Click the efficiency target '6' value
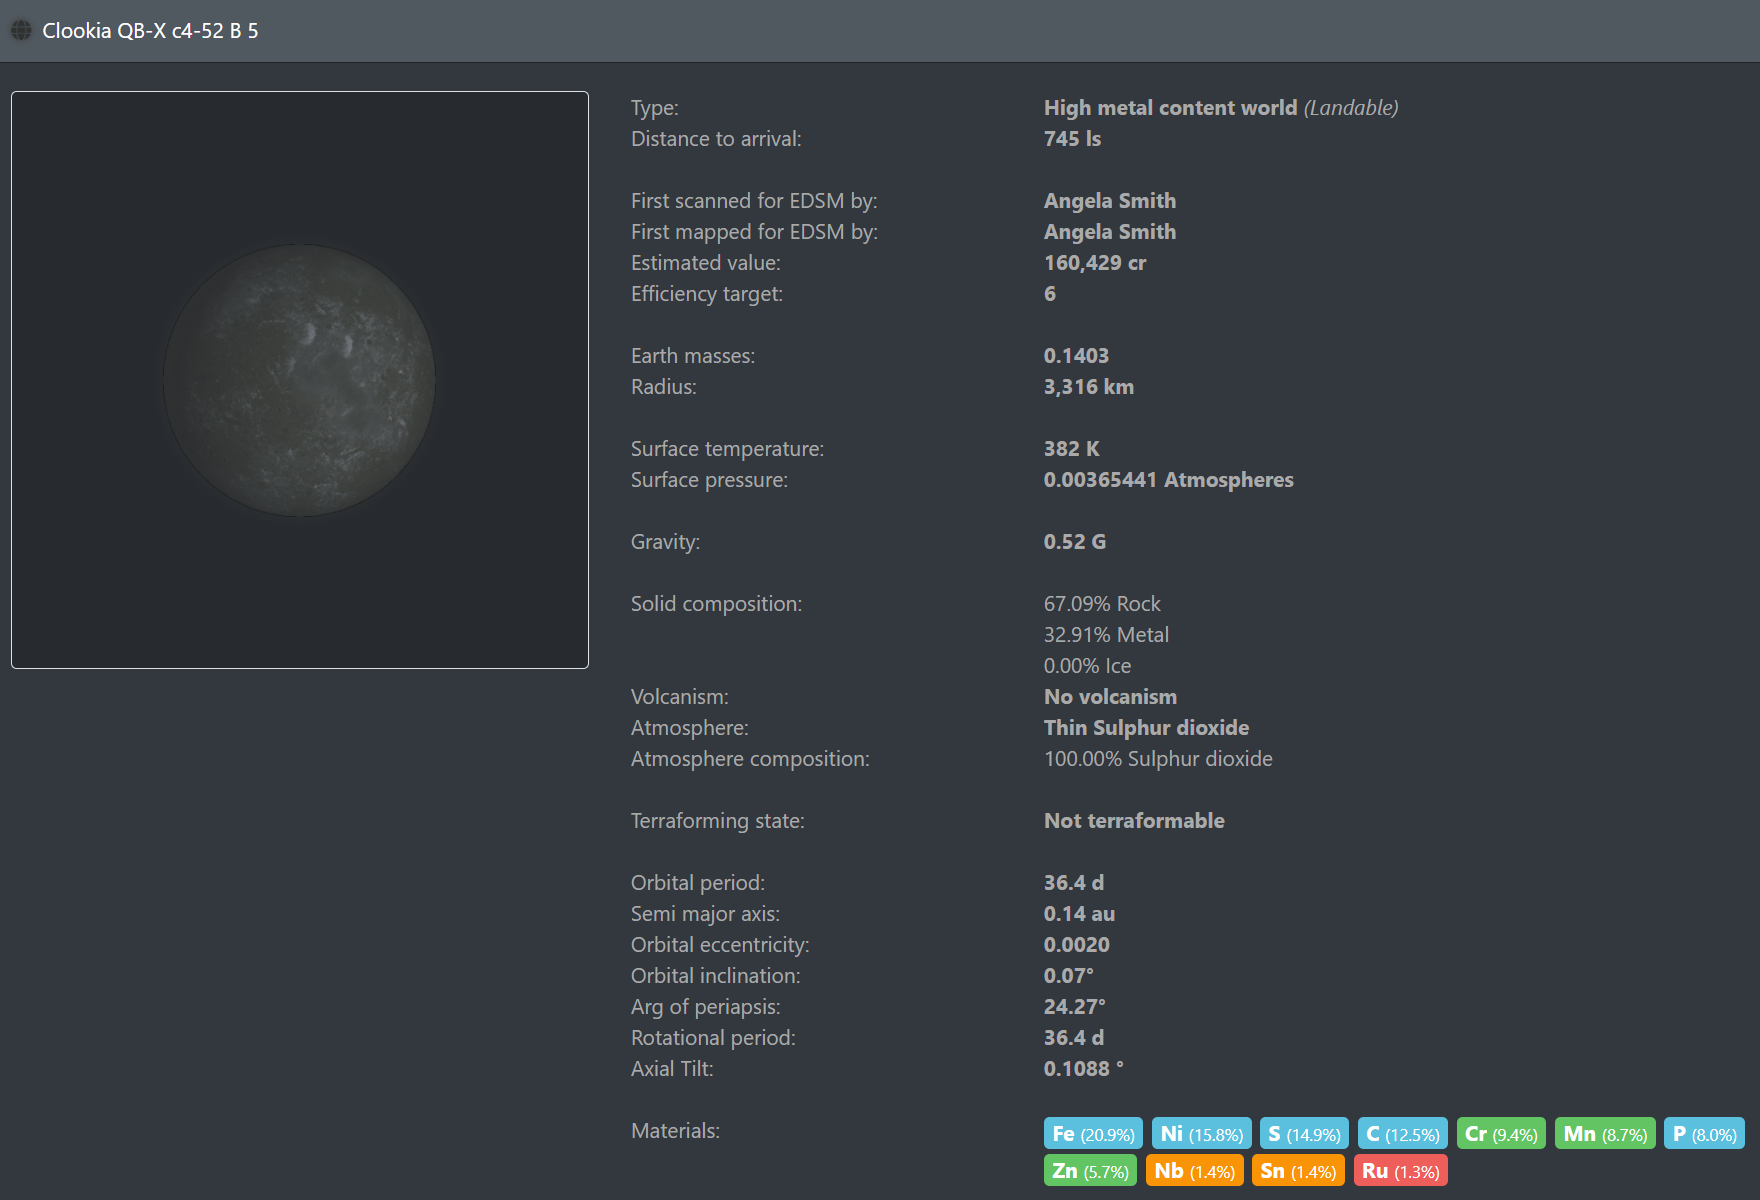The width and height of the screenshot is (1760, 1200). tap(1050, 294)
